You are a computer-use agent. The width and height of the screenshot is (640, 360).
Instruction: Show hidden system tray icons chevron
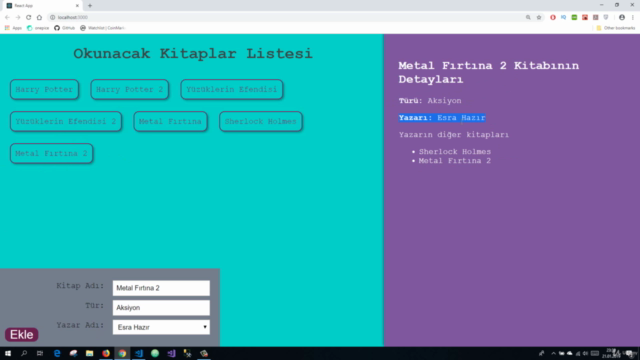(553, 353)
